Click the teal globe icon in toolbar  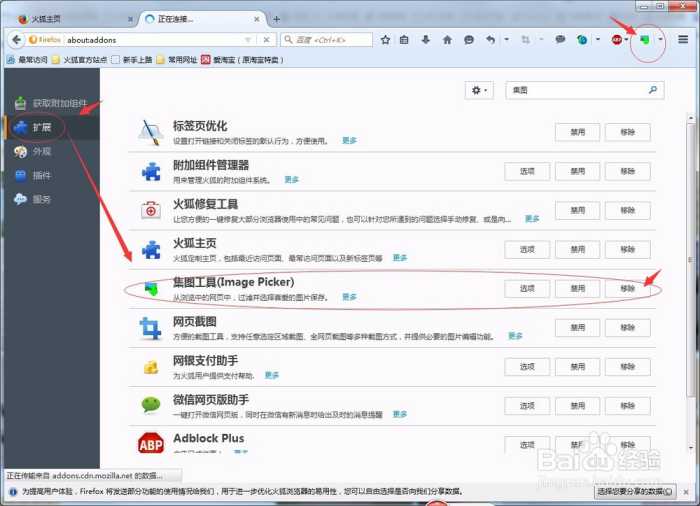coord(582,40)
